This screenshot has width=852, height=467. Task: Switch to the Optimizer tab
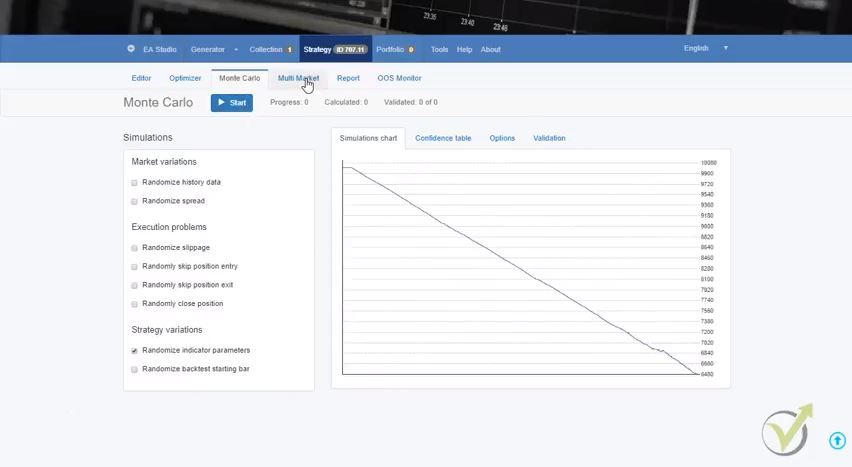coord(185,78)
